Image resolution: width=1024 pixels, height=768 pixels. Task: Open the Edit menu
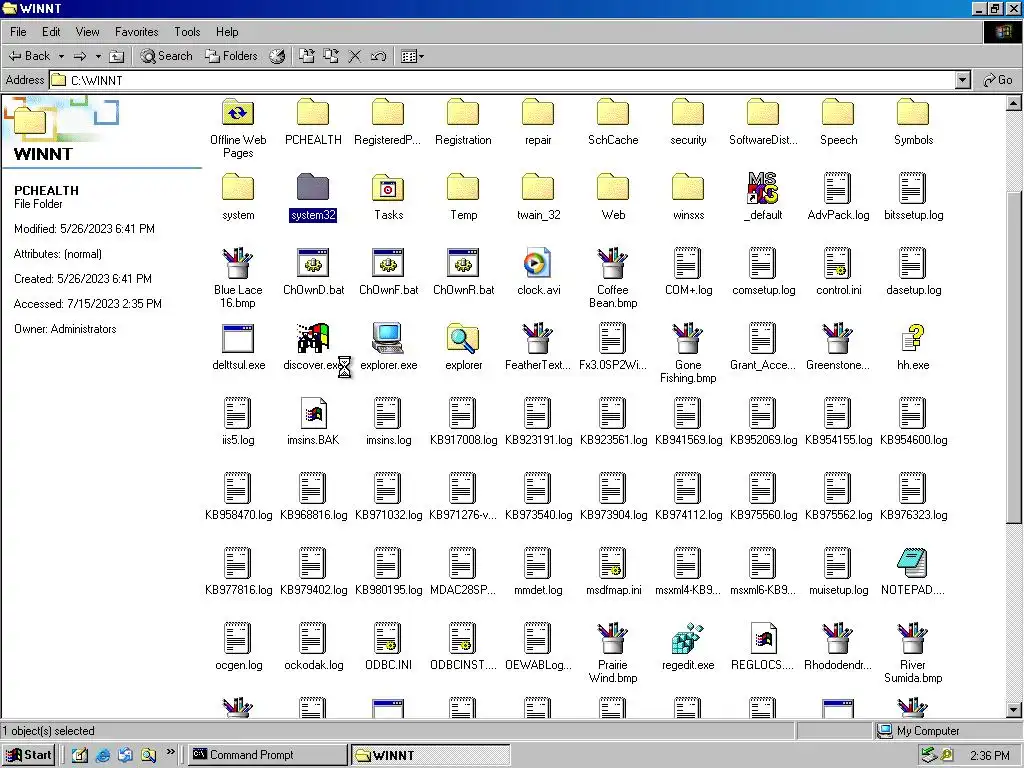[x=51, y=31]
